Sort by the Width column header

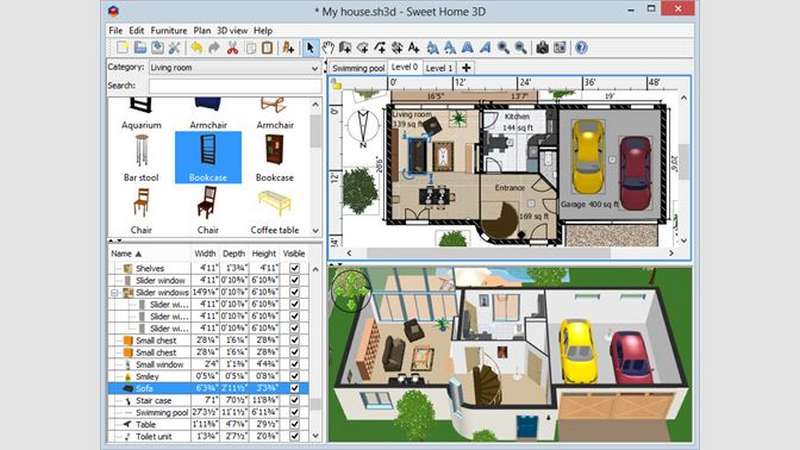[205, 254]
